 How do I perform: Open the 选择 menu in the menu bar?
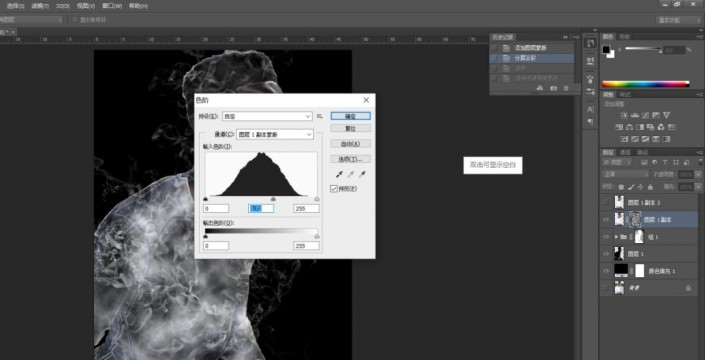[15, 6]
